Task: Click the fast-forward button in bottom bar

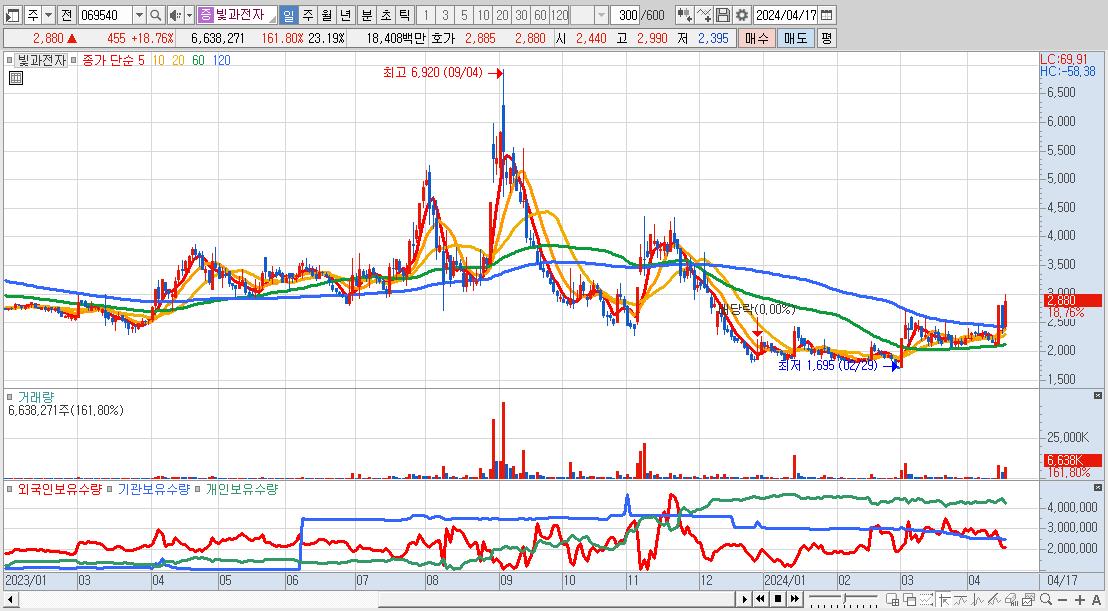Action: tap(795, 599)
